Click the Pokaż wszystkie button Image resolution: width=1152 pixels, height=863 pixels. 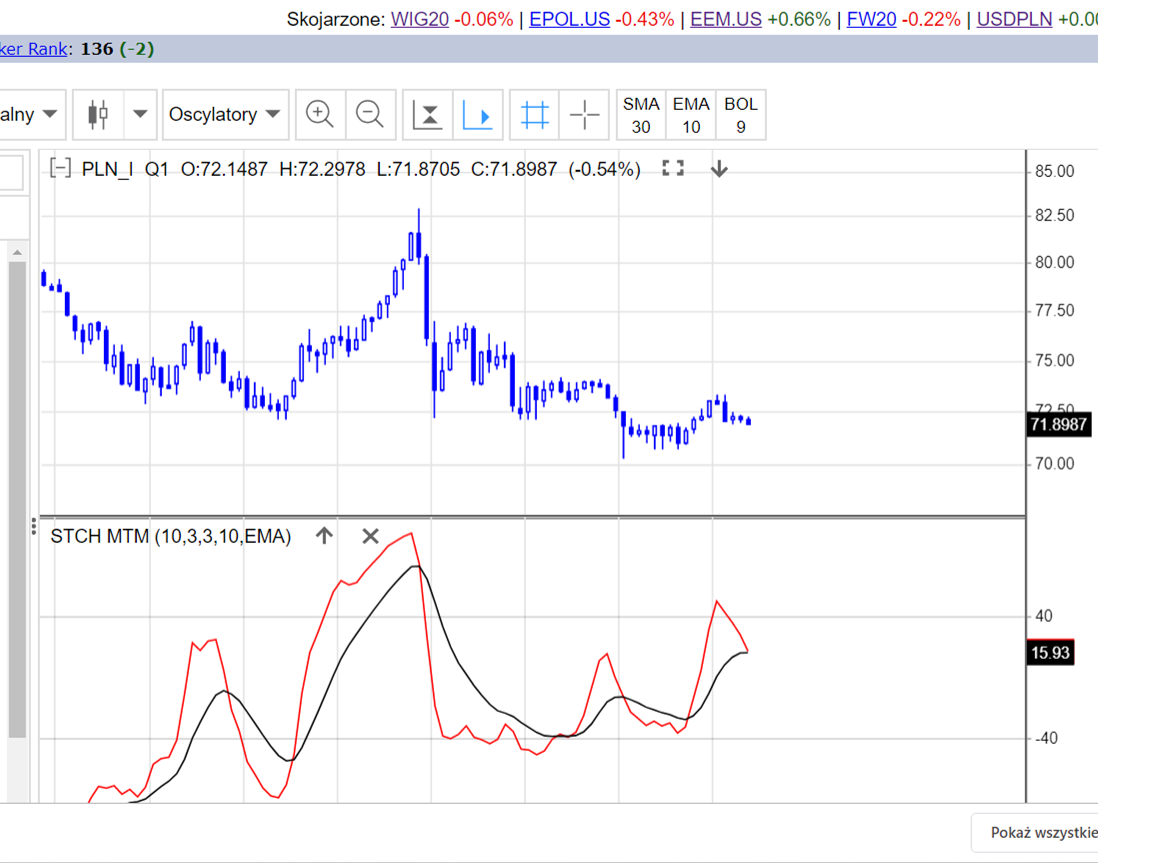click(x=1043, y=833)
